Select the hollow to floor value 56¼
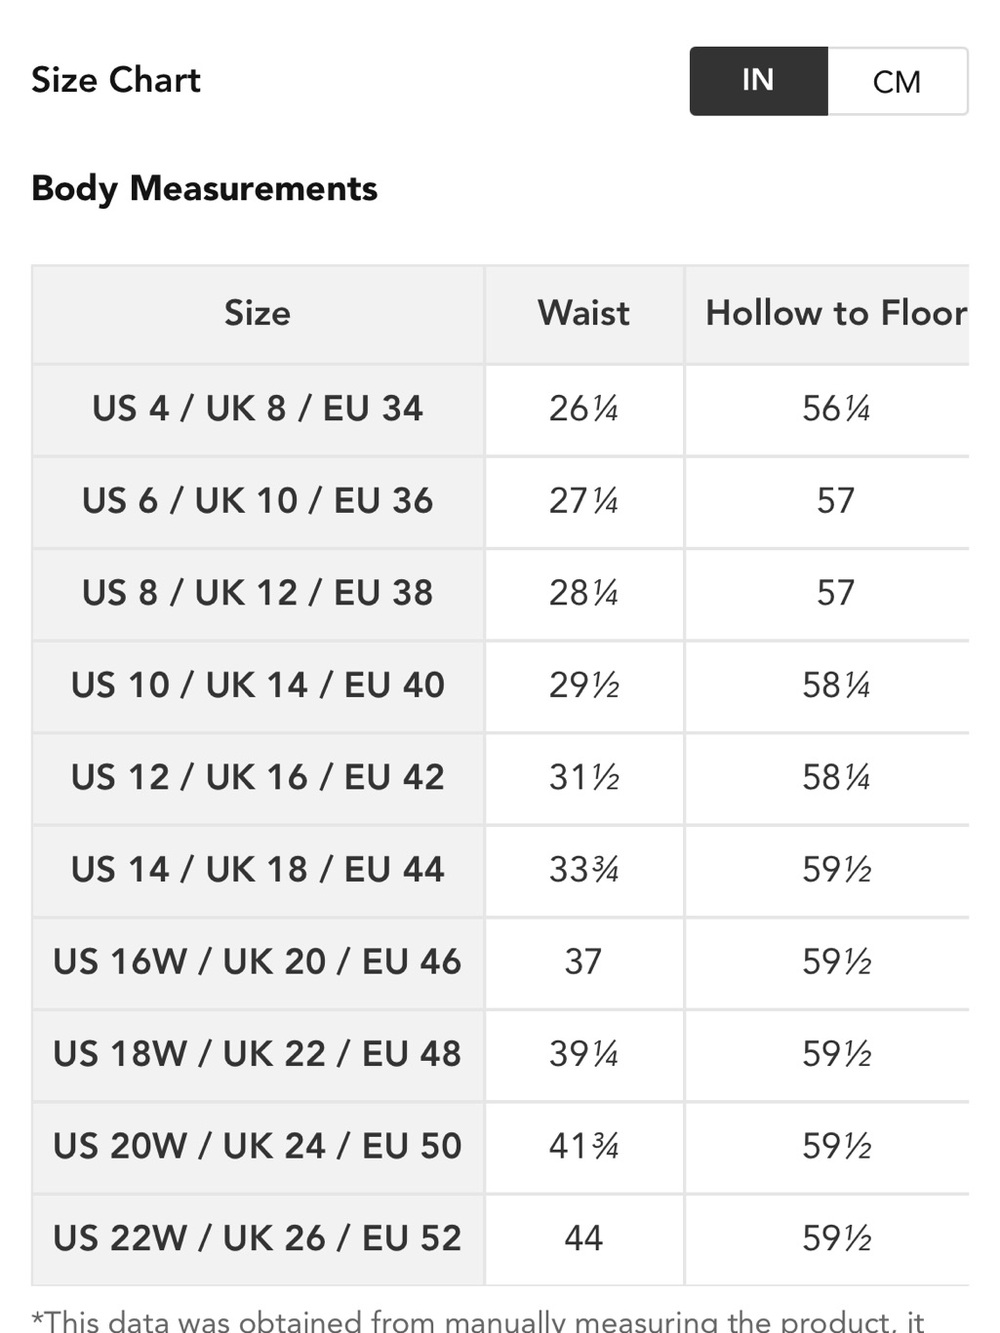Viewport: 1000px width, 1333px height. click(x=836, y=409)
